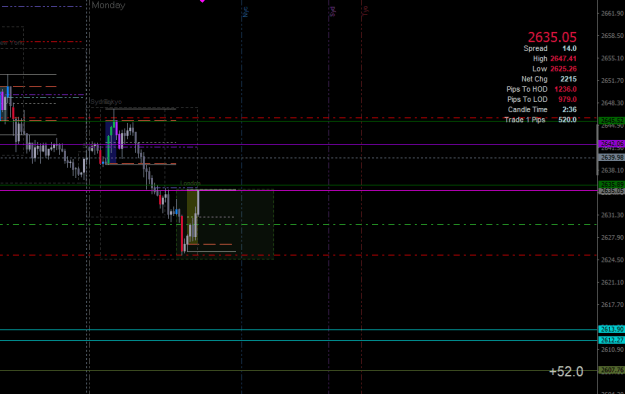Select the purple 2642.05 price label
The image size is (625, 394).
pyautogui.click(x=611, y=144)
